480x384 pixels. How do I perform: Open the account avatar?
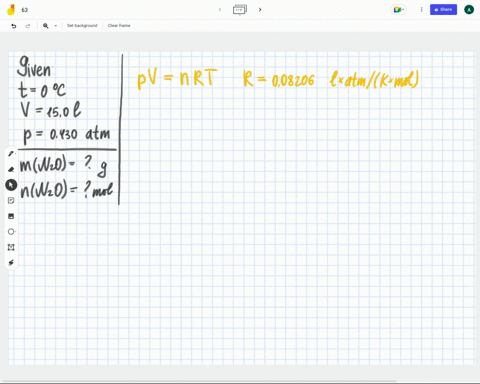469,10
